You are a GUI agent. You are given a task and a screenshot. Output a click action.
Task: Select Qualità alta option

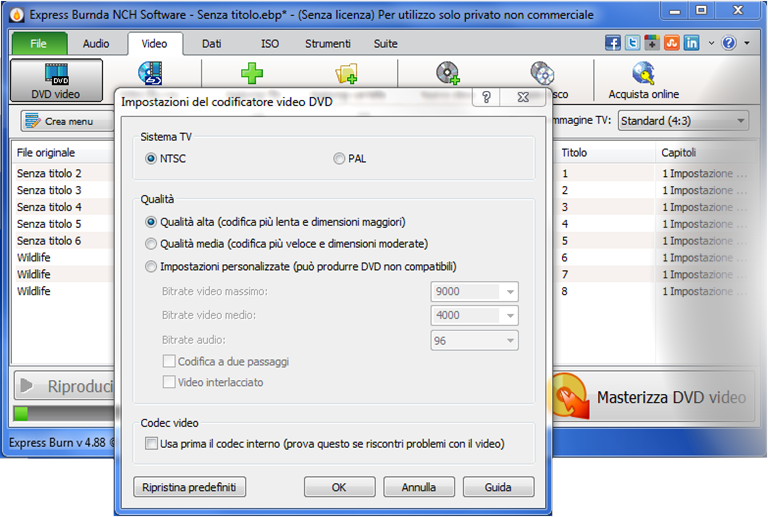[275, 222]
